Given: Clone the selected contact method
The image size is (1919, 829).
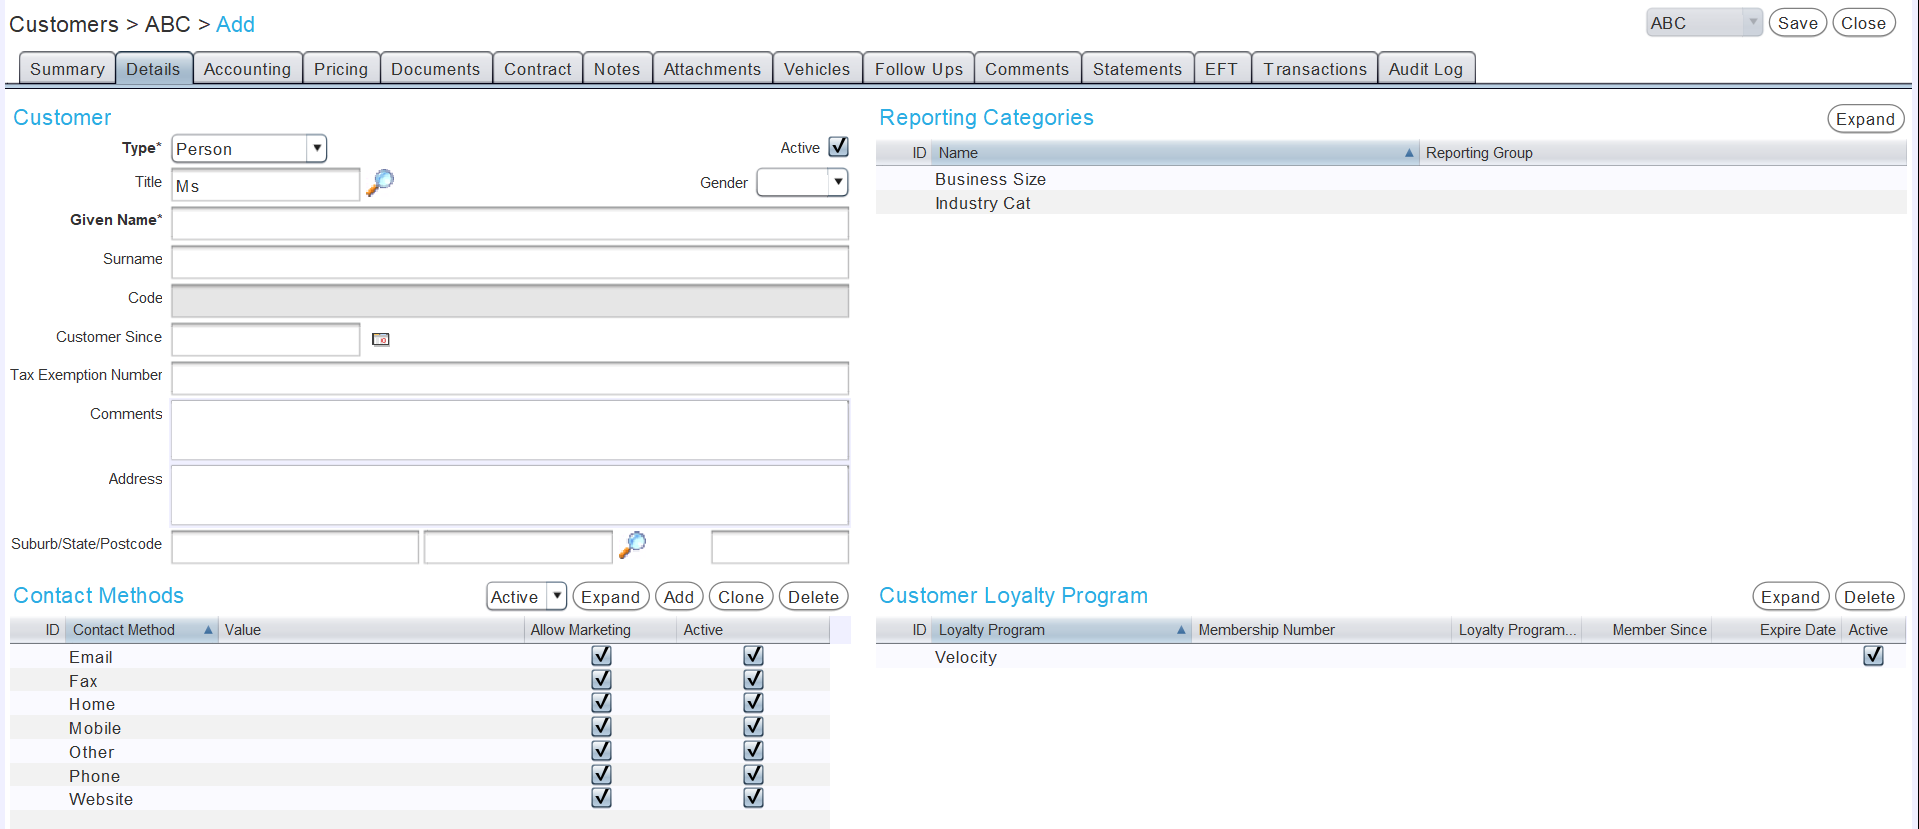Looking at the screenshot, I should (x=741, y=597).
